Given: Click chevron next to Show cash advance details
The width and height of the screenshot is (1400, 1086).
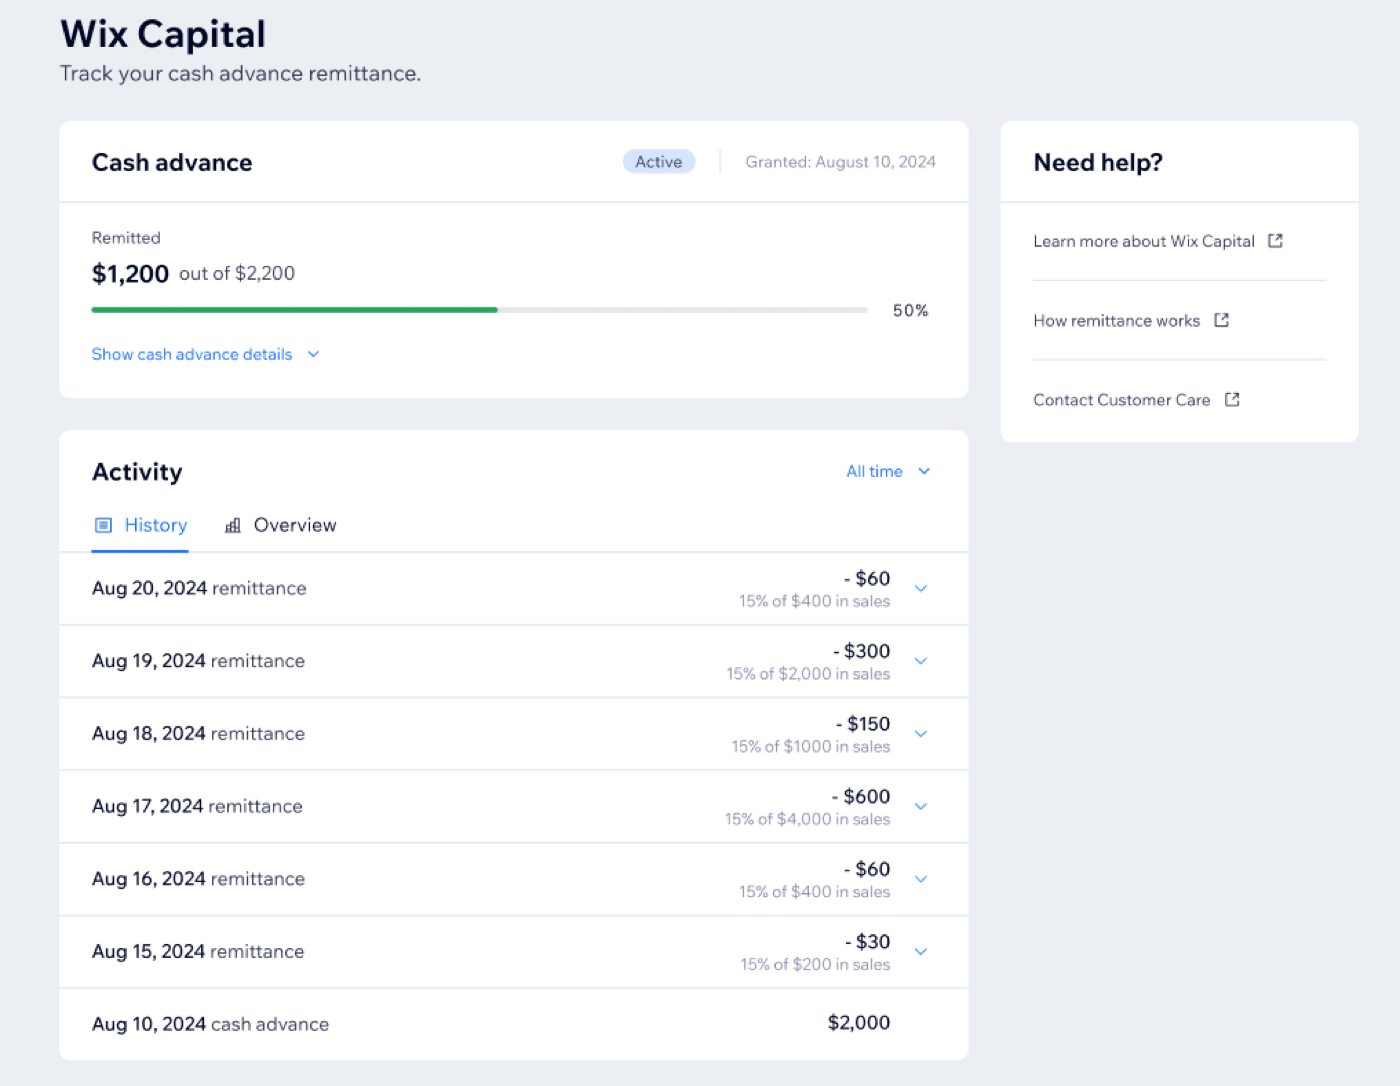Looking at the screenshot, I should pos(313,354).
